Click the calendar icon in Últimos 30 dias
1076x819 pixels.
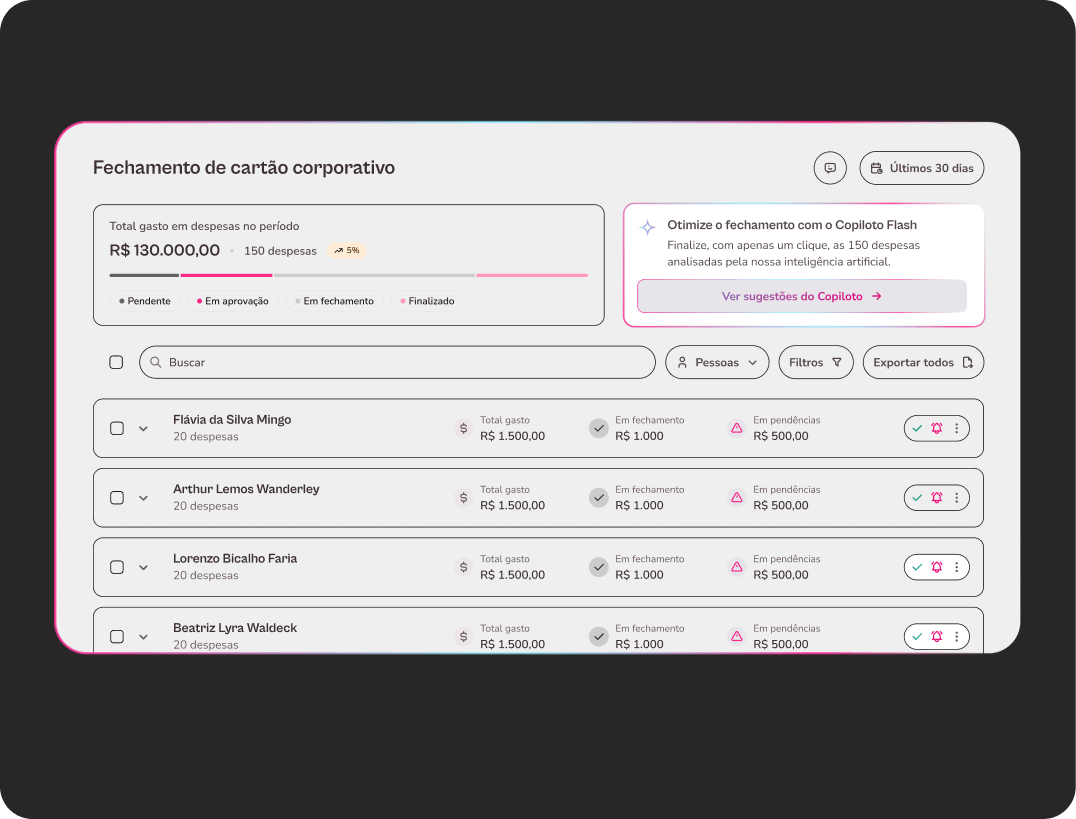(x=876, y=167)
